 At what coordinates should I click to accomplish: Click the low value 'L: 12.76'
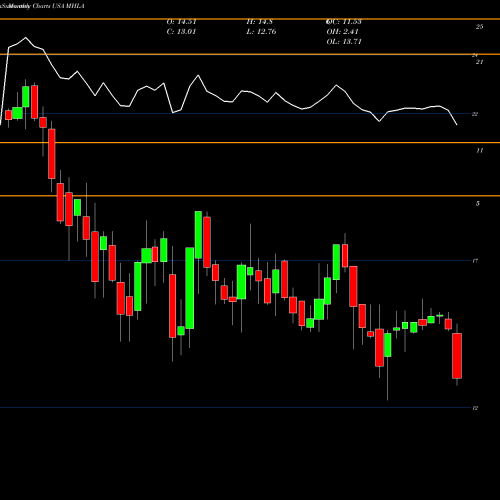261,32
